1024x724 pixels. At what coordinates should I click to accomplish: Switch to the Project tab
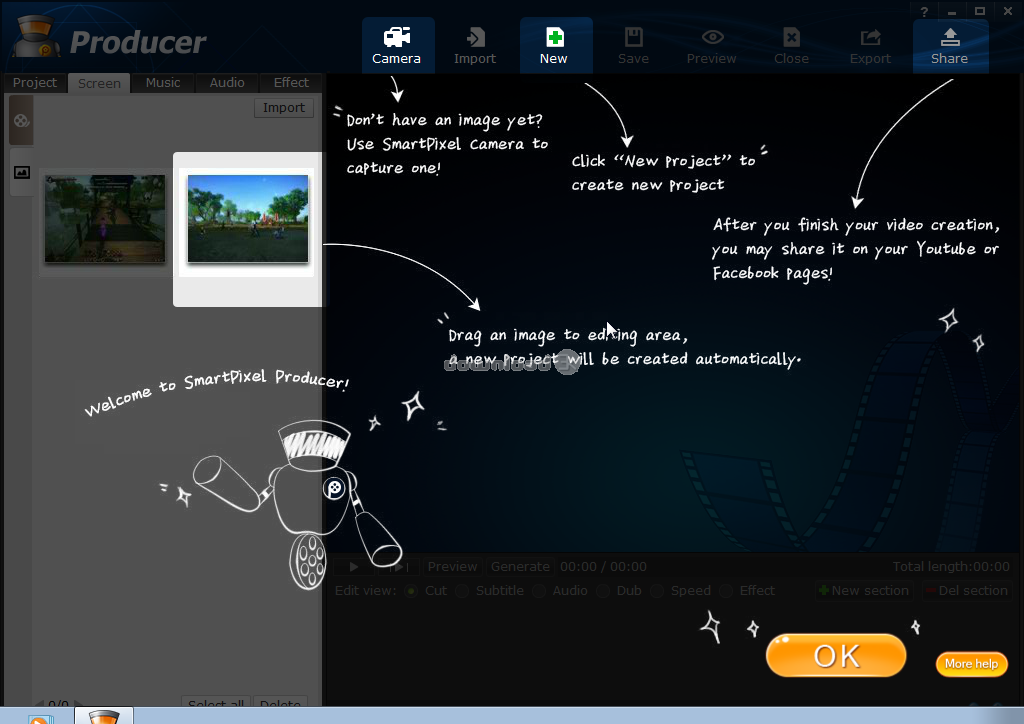[35, 83]
